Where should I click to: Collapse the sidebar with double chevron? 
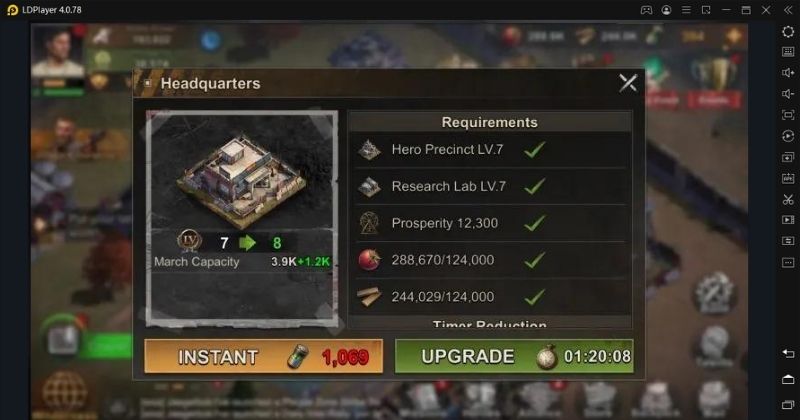pos(788,10)
